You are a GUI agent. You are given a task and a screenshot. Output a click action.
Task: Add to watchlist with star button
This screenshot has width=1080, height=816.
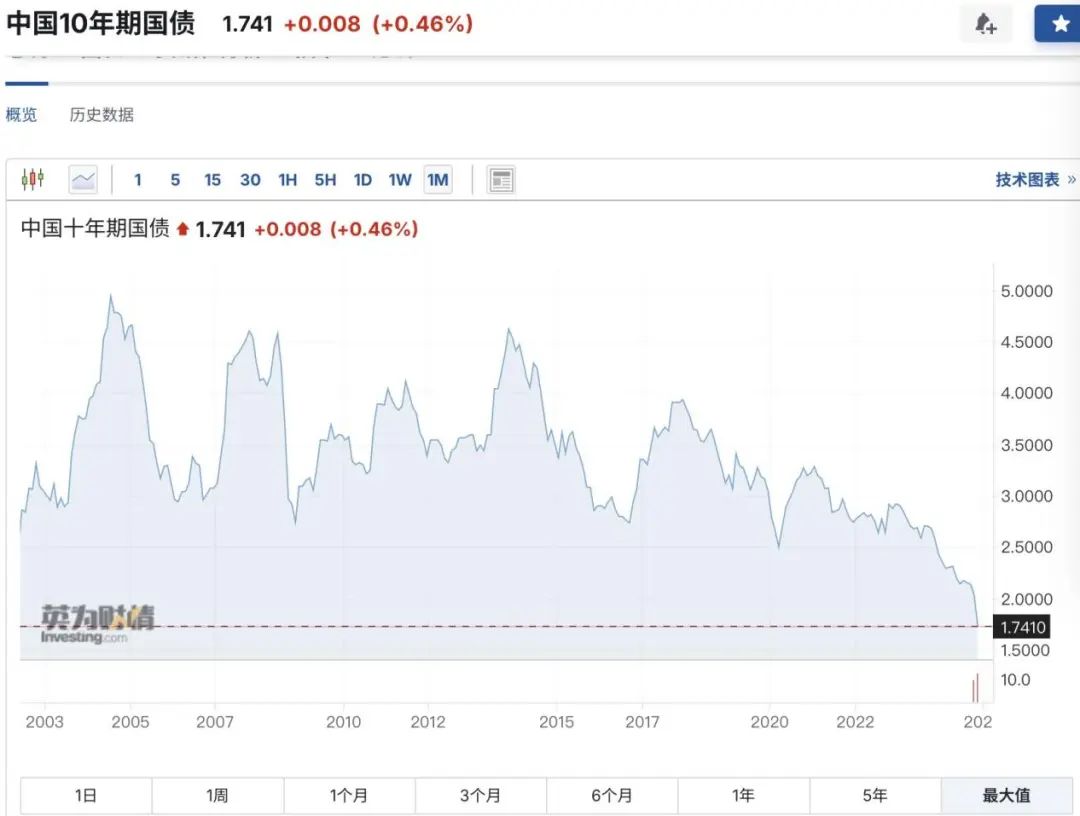[x=1059, y=24]
